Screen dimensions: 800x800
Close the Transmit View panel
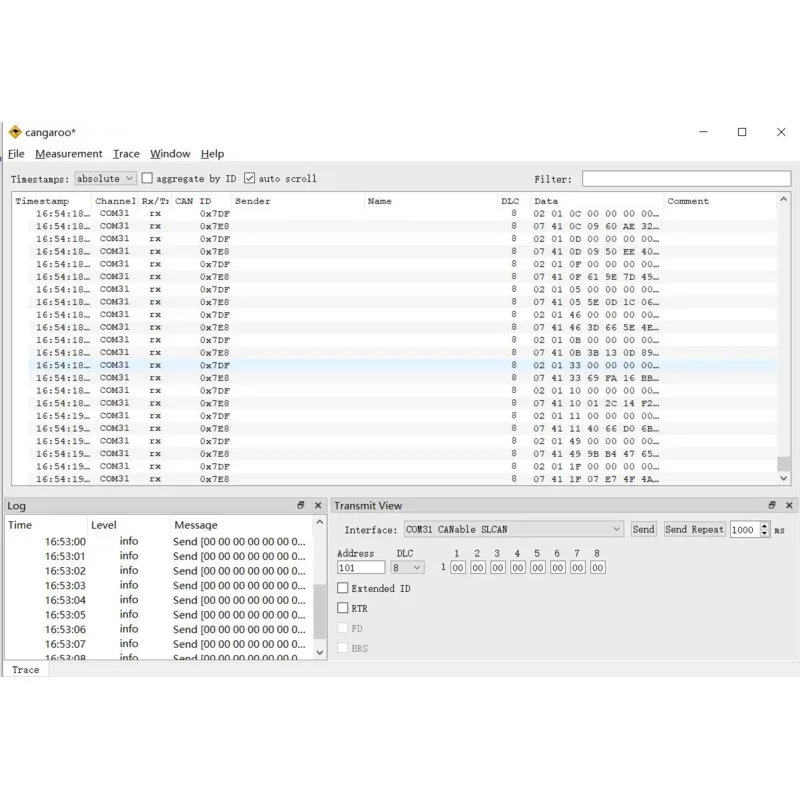(x=789, y=505)
